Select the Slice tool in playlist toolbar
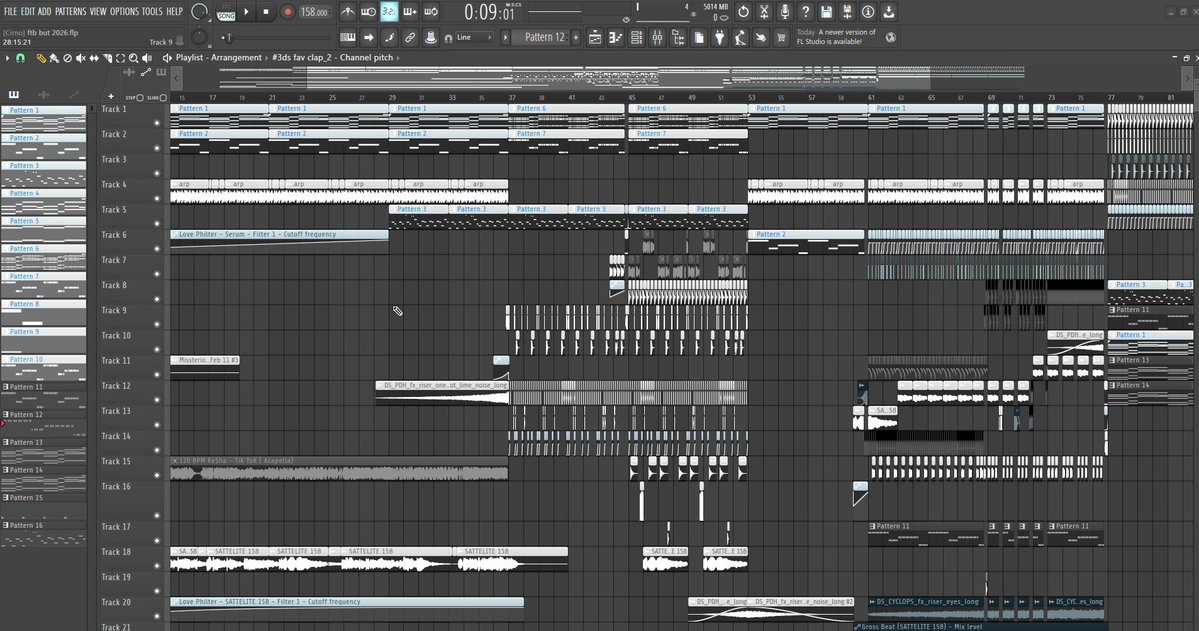Image resolution: width=1199 pixels, height=631 pixels. [x=107, y=58]
